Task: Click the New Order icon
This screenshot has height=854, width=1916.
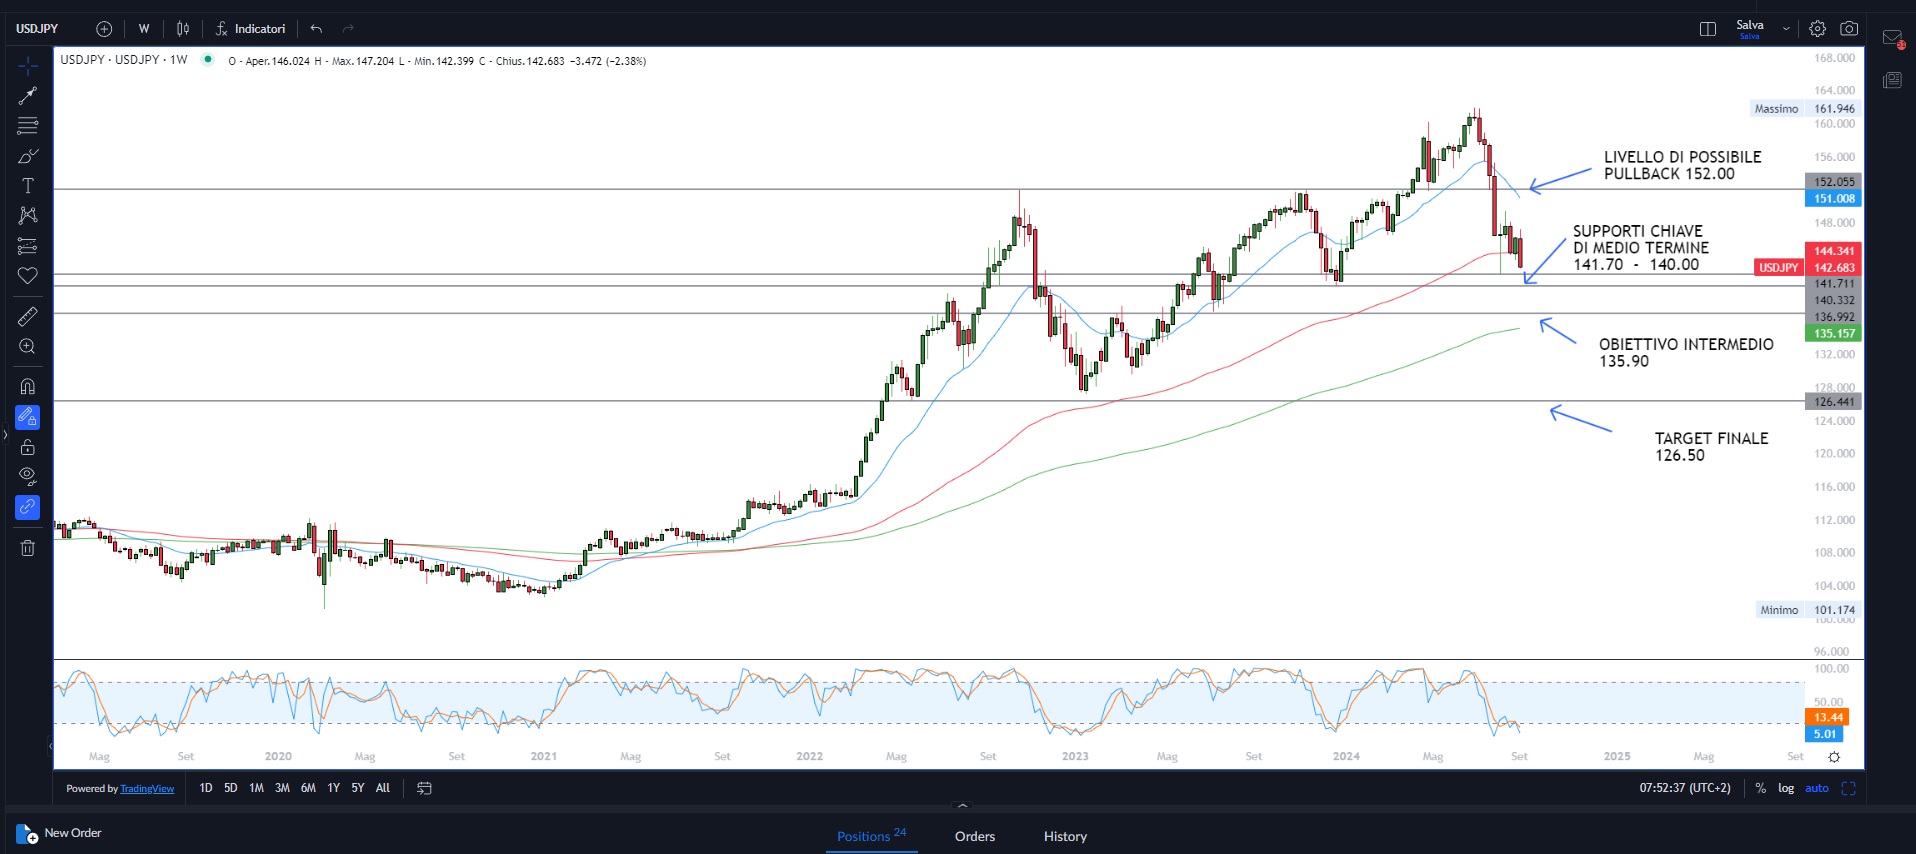Action: pyautogui.click(x=27, y=834)
